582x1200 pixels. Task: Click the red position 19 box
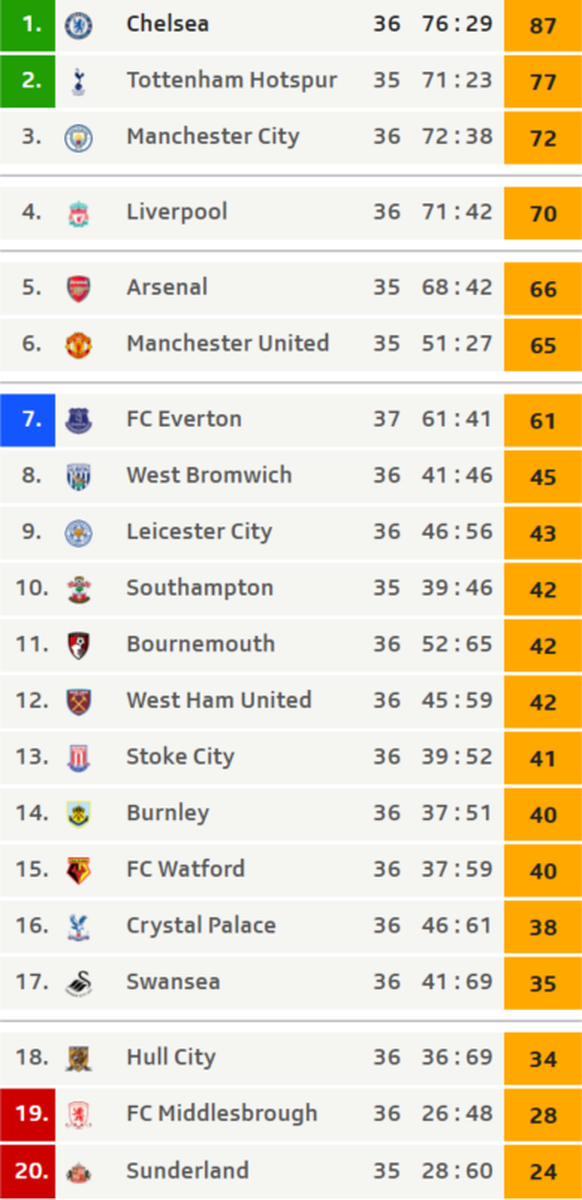[x=28, y=1113]
